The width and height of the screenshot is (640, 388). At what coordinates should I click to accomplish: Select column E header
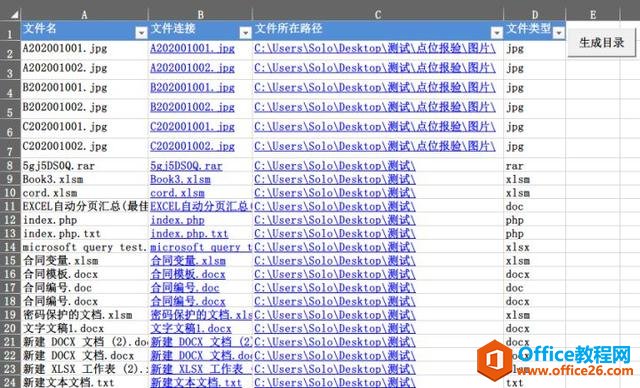point(593,15)
